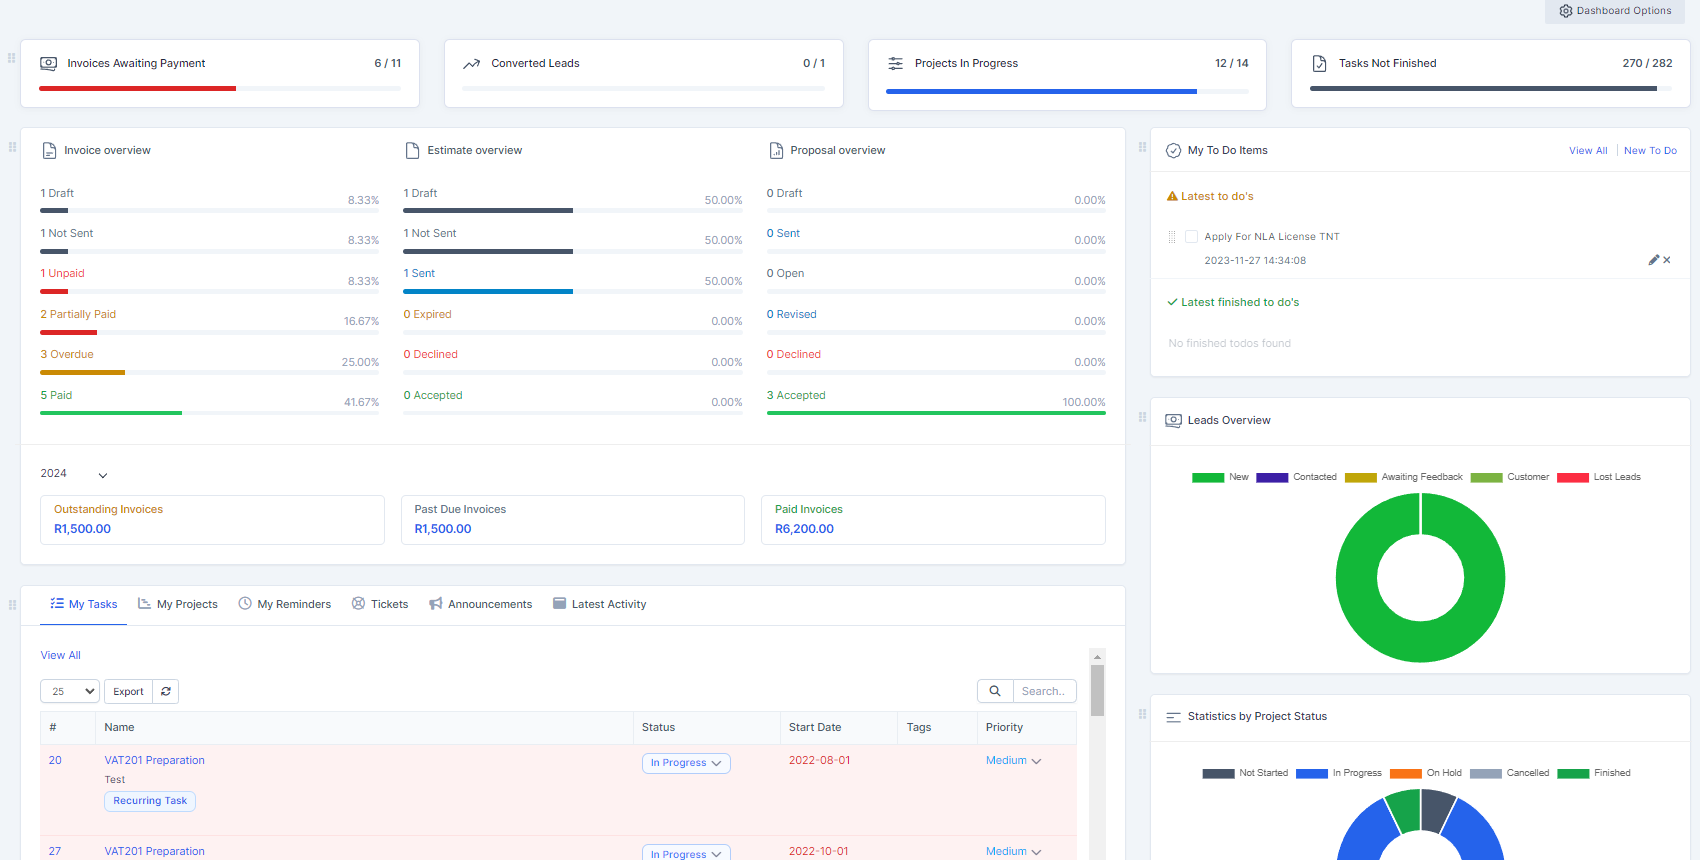Switch to the My Reminders tab

[284, 604]
